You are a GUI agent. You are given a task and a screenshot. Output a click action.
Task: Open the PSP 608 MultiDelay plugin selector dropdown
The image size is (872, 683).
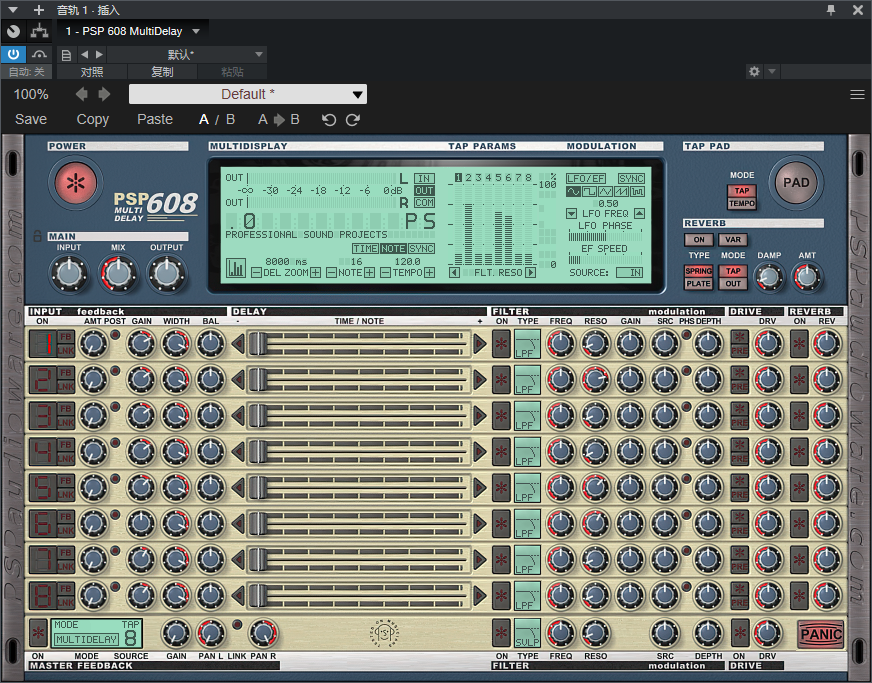coord(132,31)
